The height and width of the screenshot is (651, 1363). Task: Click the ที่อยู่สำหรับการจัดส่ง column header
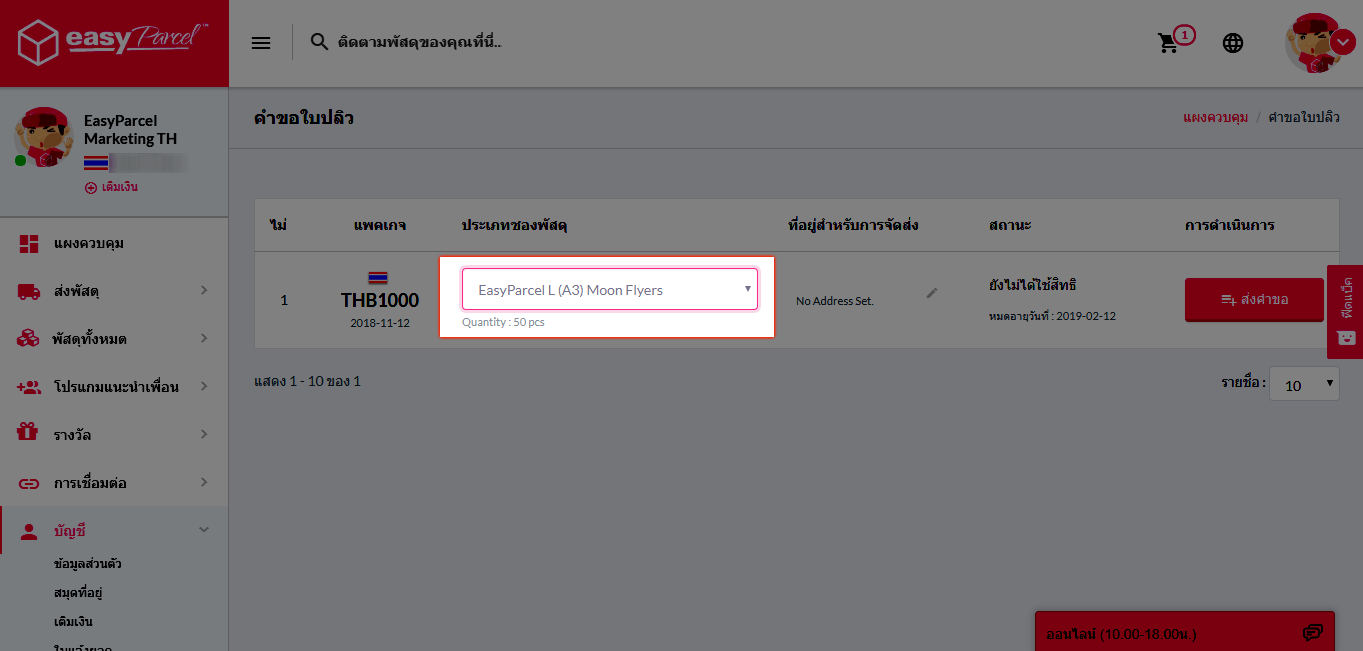[x=853, y=225]
